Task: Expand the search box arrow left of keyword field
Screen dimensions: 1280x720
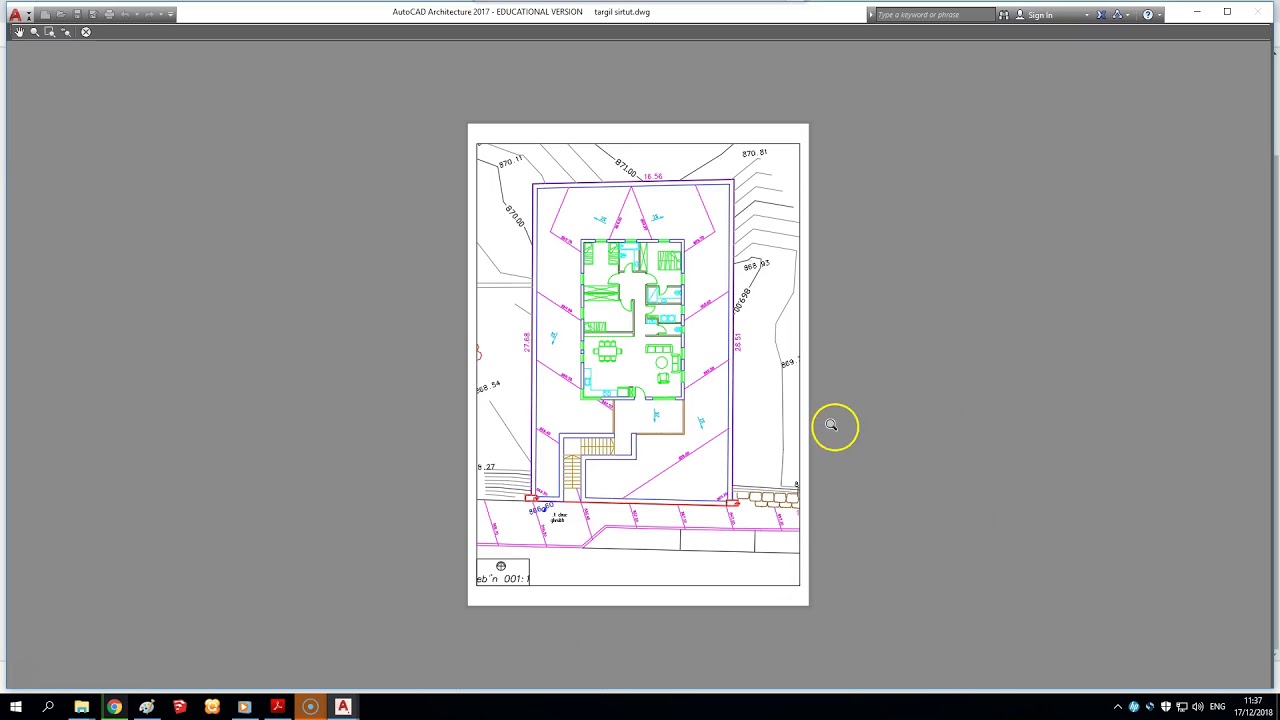Action: pos(871,15)
